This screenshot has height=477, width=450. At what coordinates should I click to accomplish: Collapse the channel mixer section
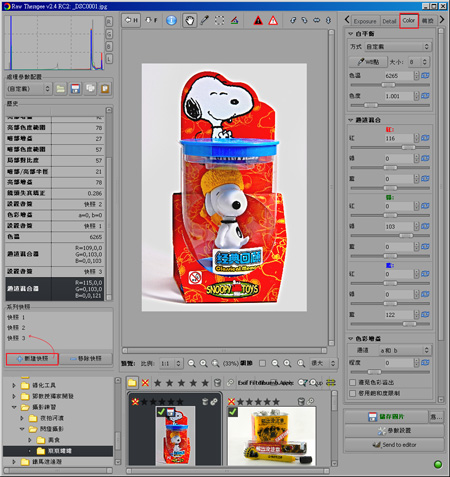coord(351,120)
